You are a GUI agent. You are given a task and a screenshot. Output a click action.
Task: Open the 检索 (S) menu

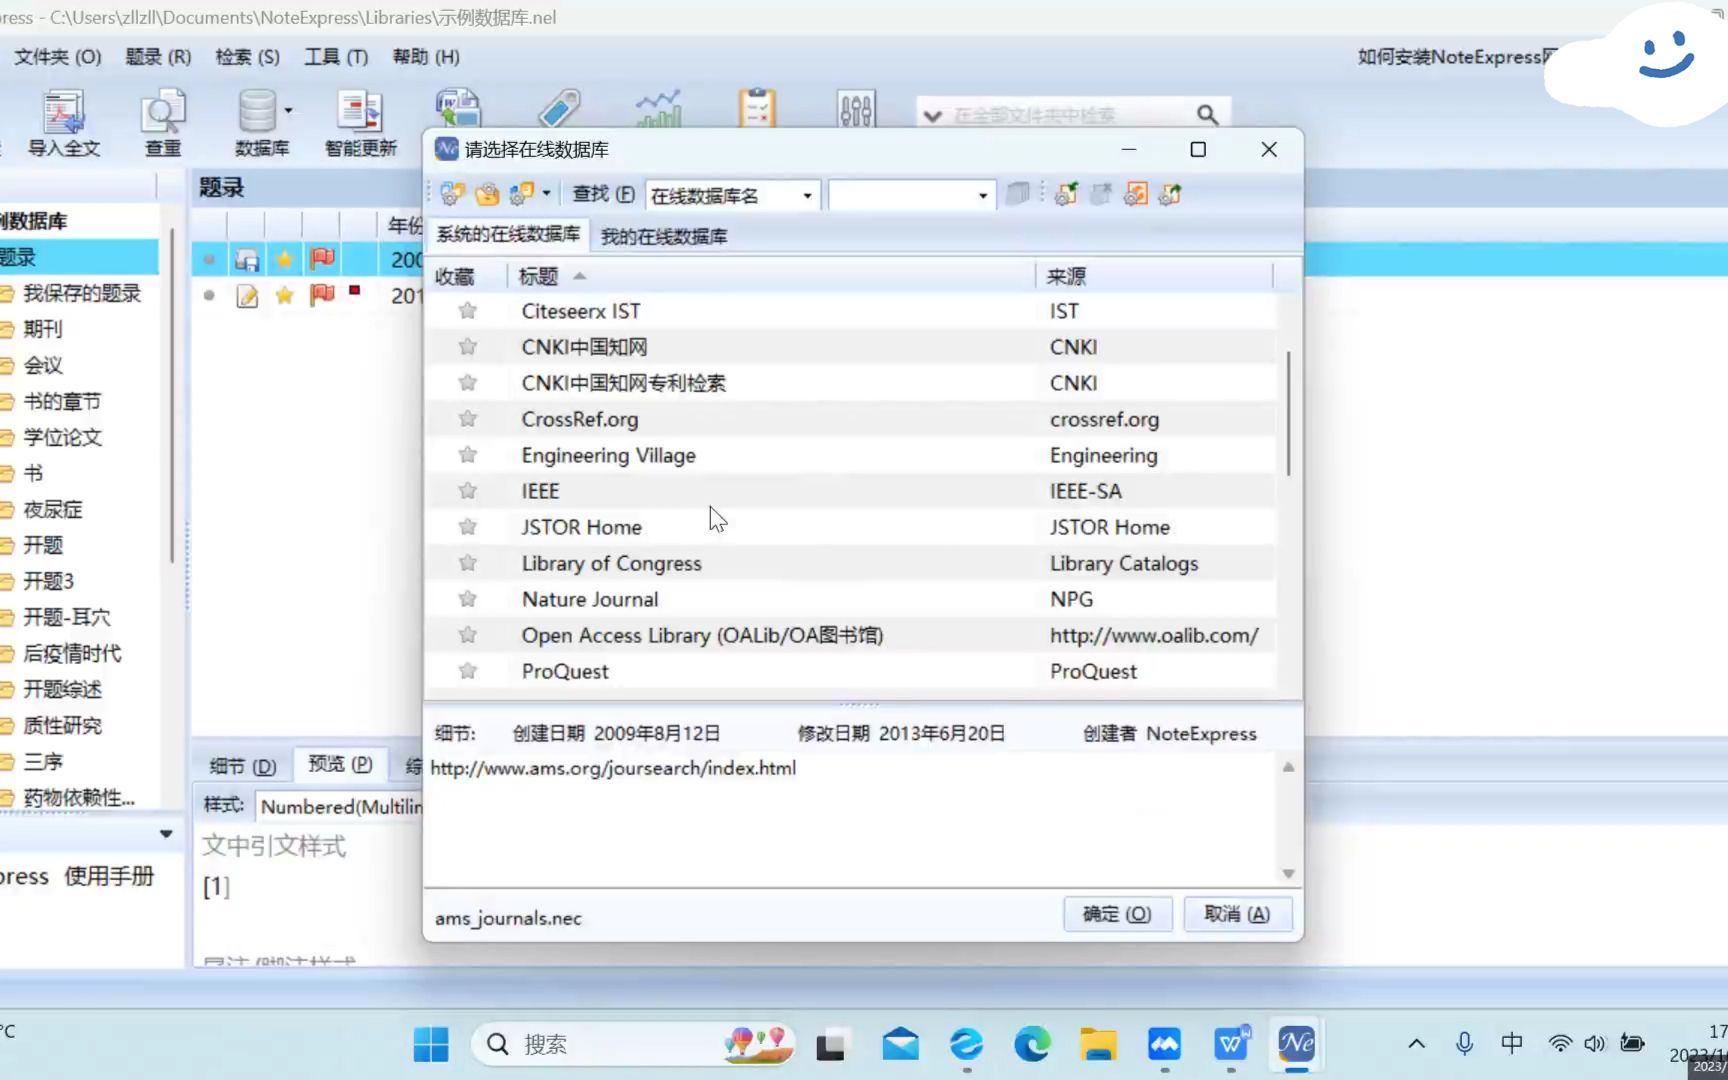pos(247,57)
